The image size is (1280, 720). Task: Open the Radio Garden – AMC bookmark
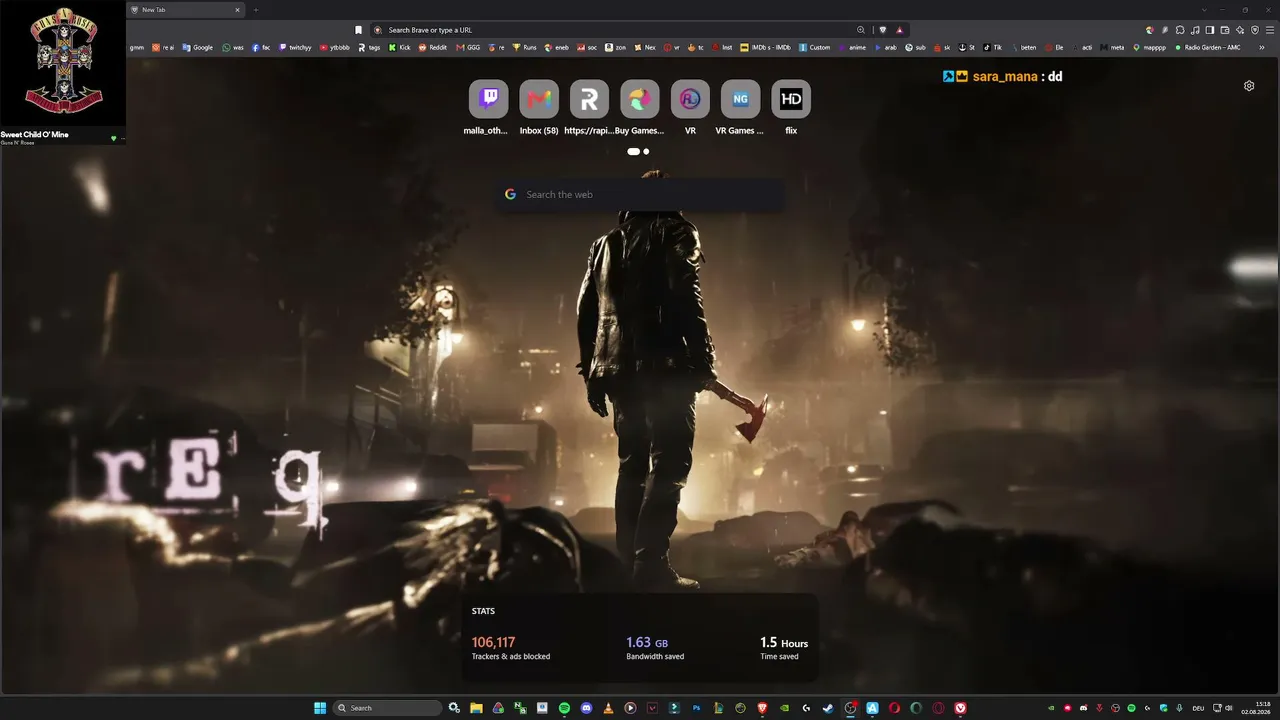coord(1207,47)
